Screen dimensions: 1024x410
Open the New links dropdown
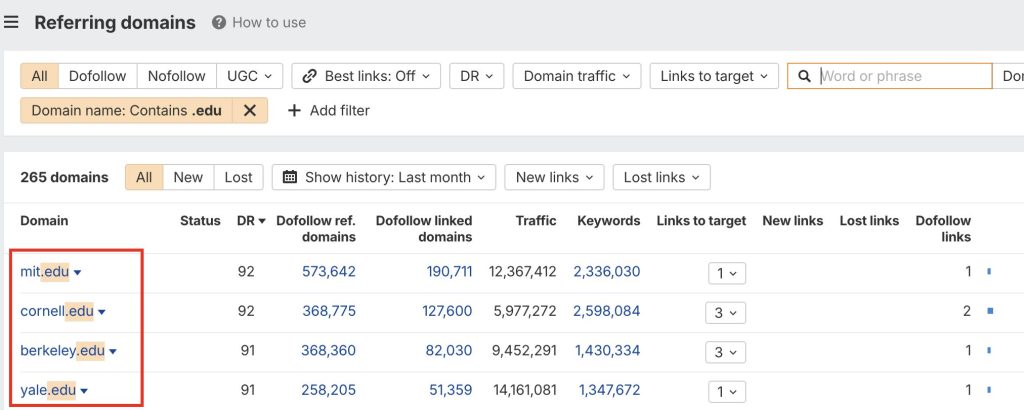tap(554, 177)
